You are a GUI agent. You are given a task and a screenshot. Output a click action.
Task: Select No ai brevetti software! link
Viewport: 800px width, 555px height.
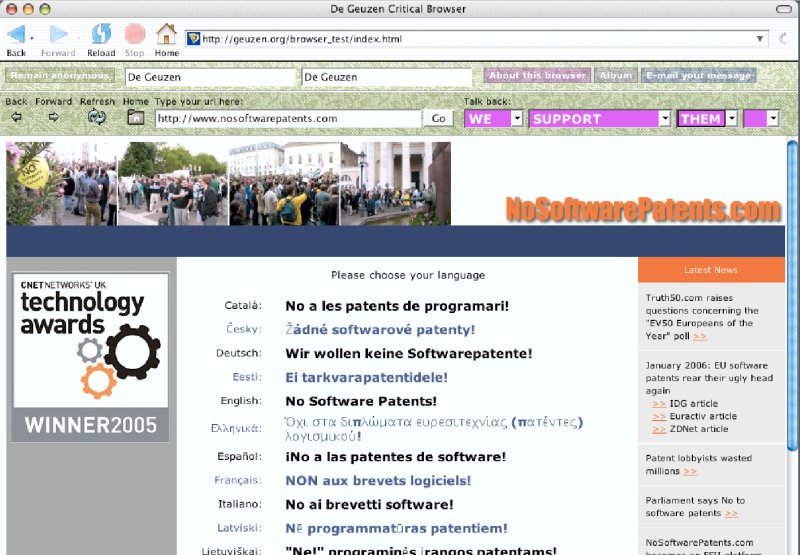click(x=369, y=504)
